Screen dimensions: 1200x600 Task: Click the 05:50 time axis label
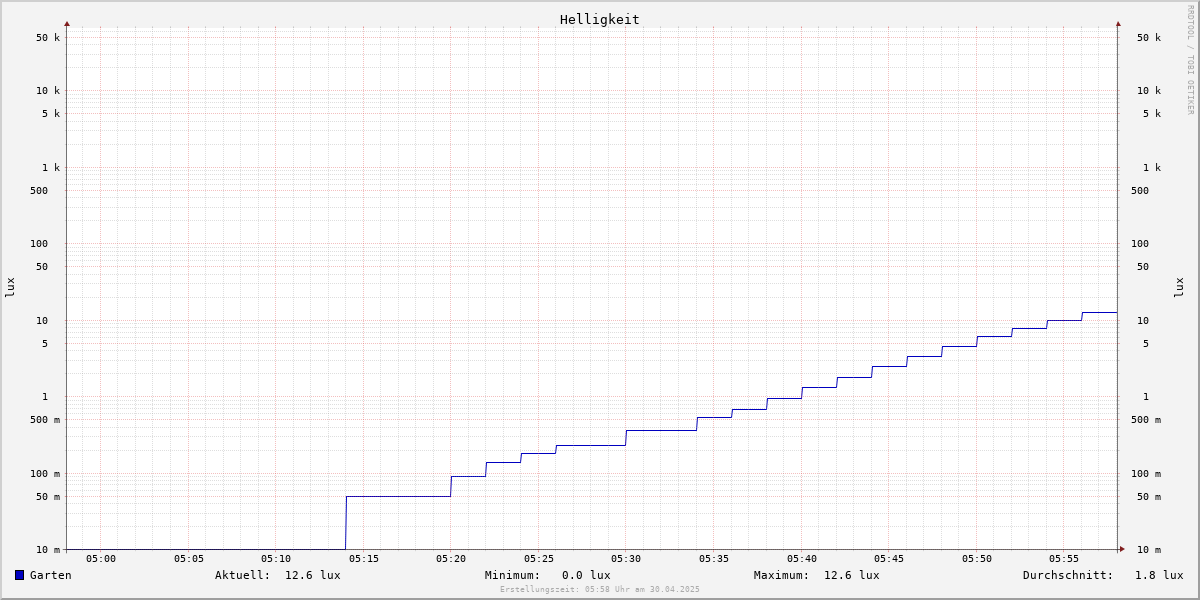point(977,559)
